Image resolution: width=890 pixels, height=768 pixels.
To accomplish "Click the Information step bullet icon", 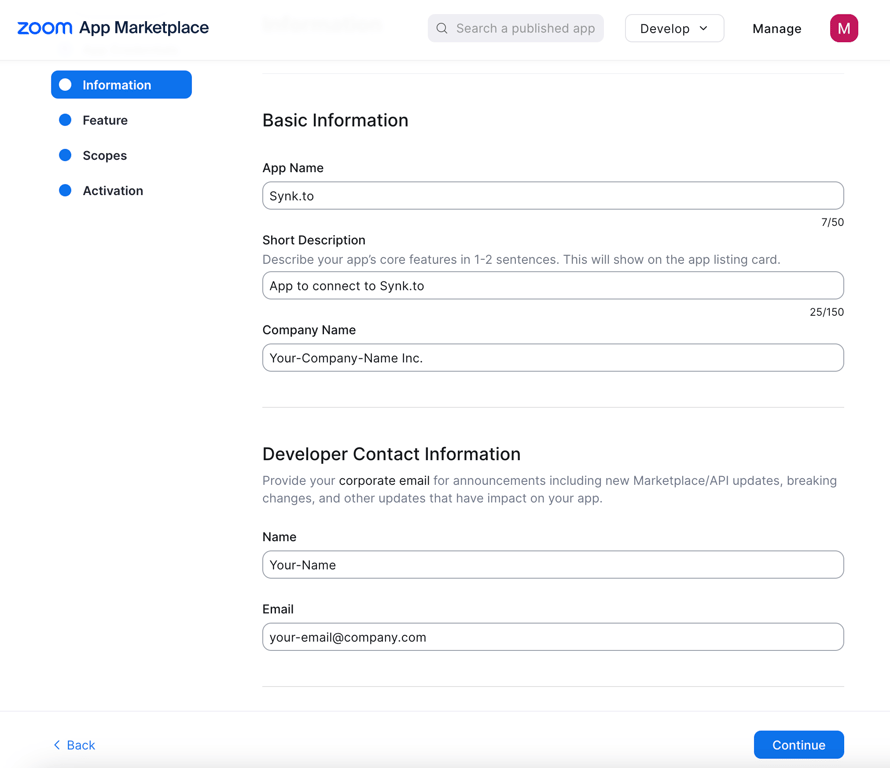I will tap(66, 85).
